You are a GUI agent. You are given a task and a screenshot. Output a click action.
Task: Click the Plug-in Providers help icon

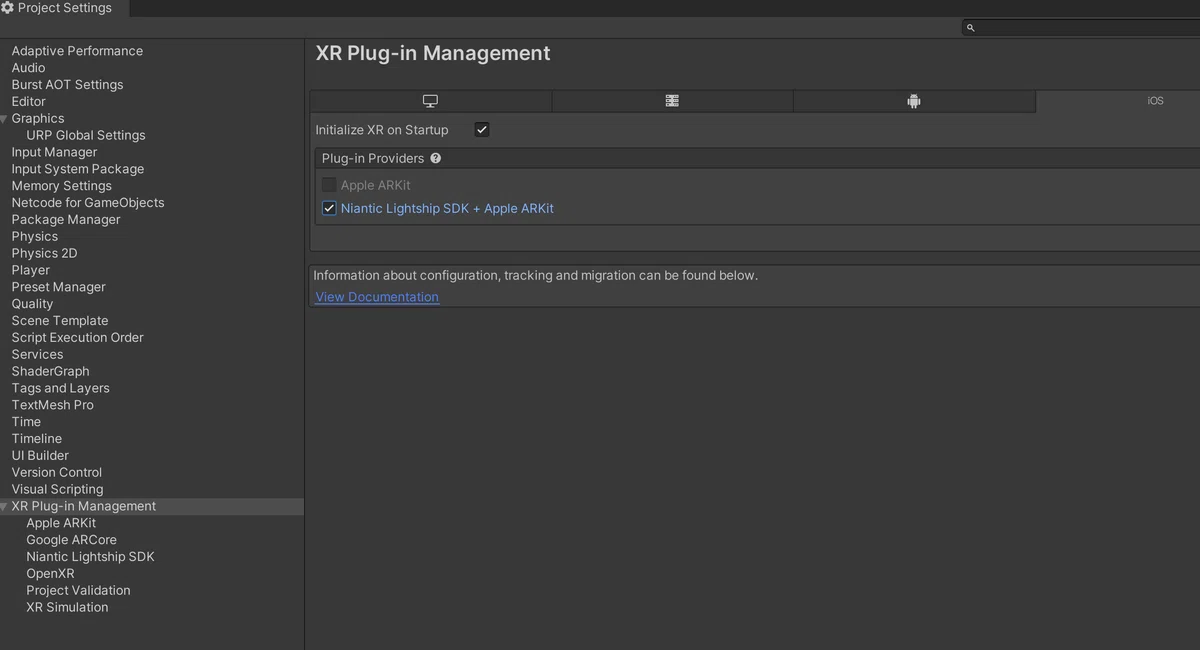(435, 158)
